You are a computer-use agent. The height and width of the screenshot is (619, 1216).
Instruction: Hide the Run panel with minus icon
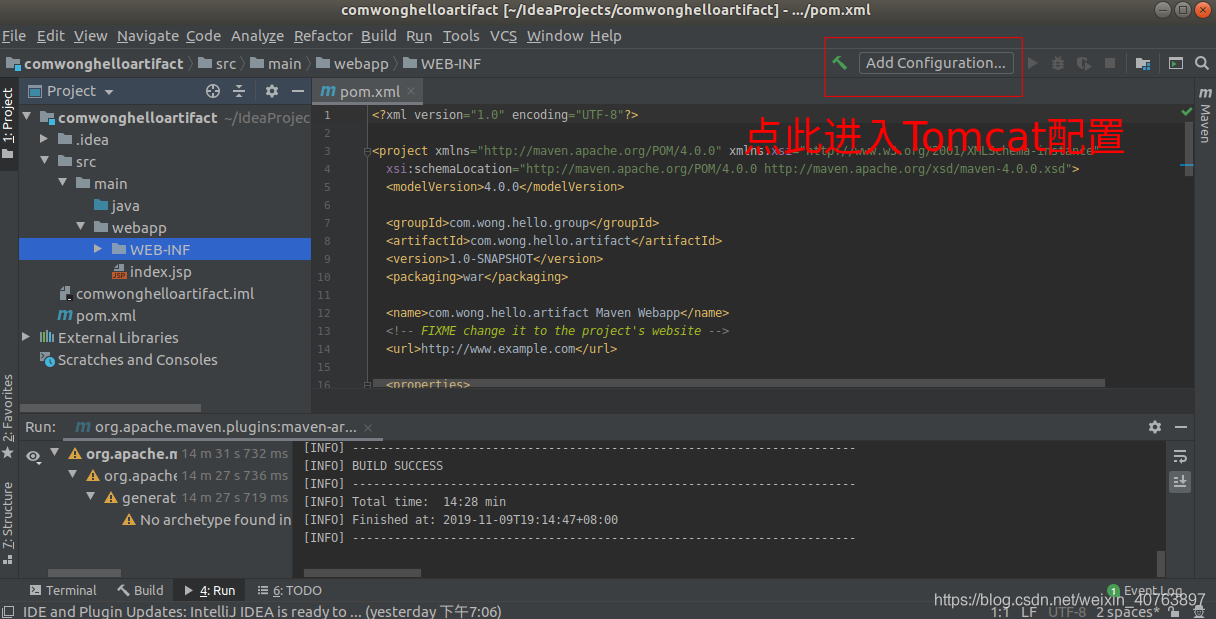coord(1180,427)
